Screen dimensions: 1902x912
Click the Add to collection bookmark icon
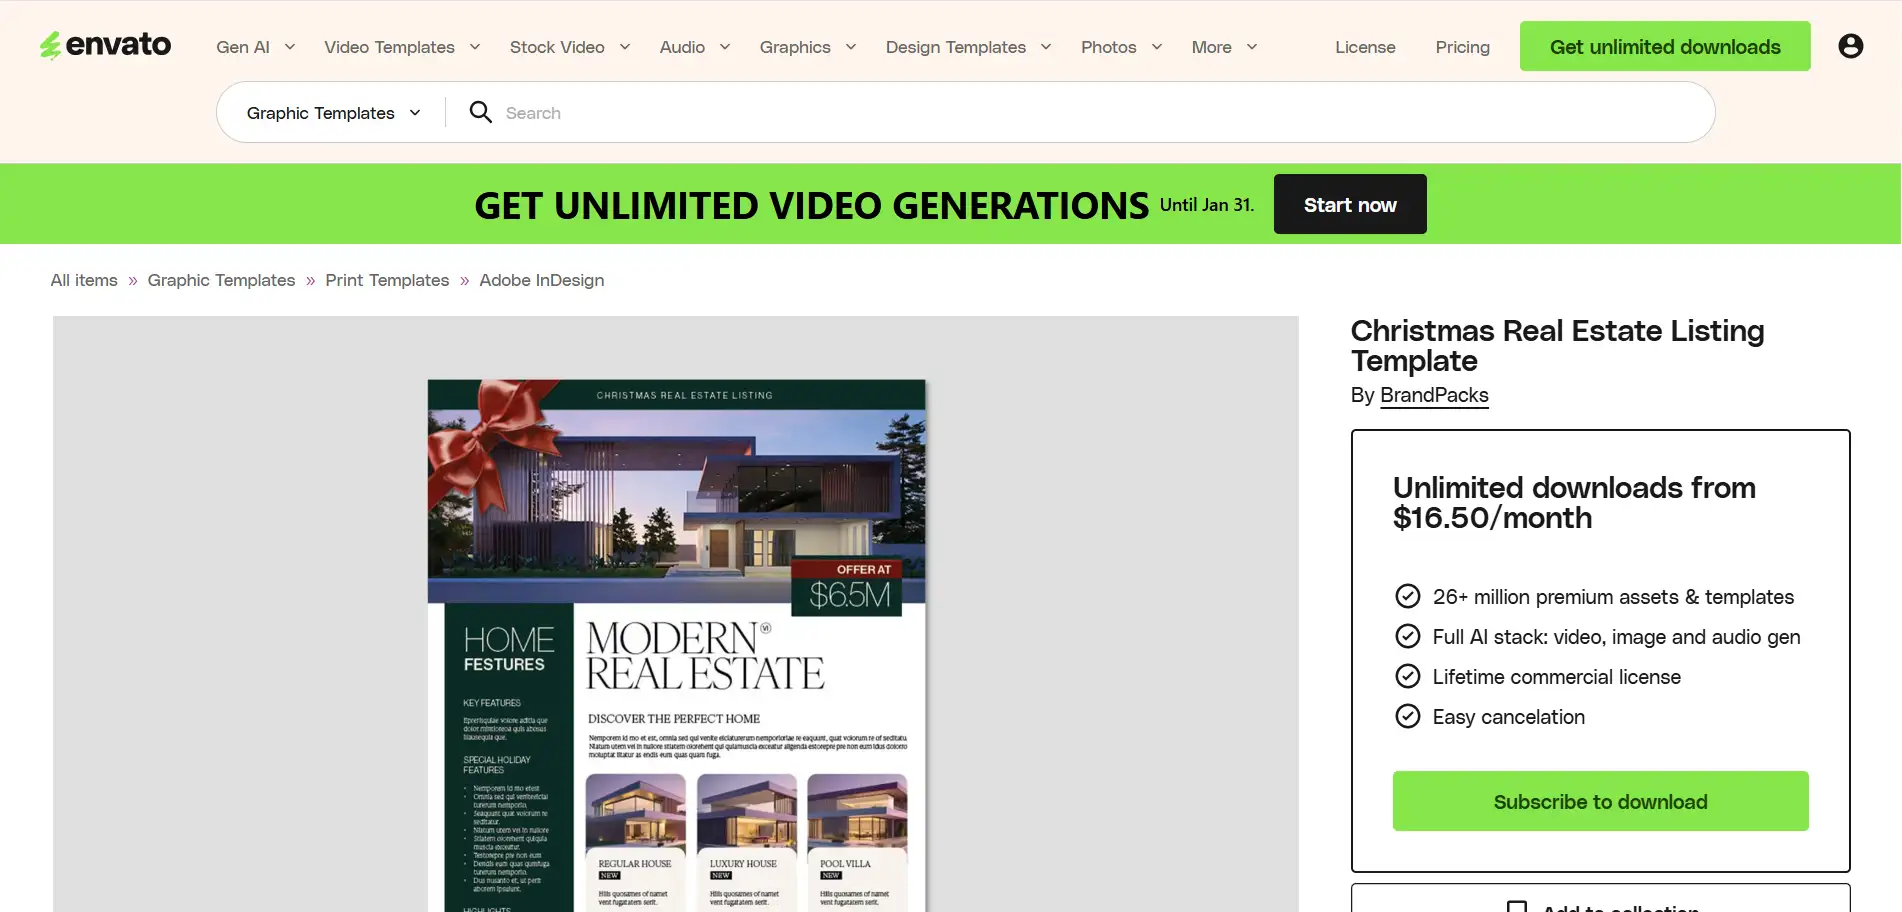tap(1517, 906)
